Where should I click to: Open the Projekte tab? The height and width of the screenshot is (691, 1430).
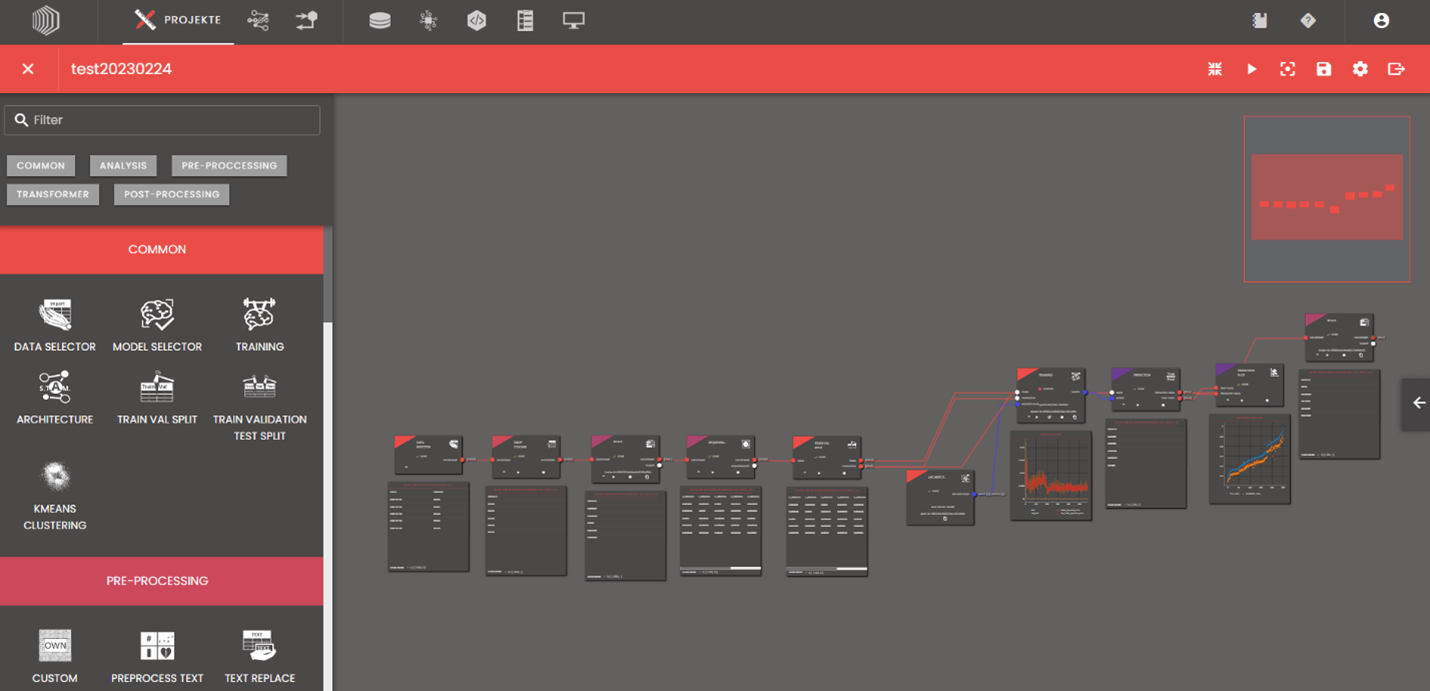178,20
